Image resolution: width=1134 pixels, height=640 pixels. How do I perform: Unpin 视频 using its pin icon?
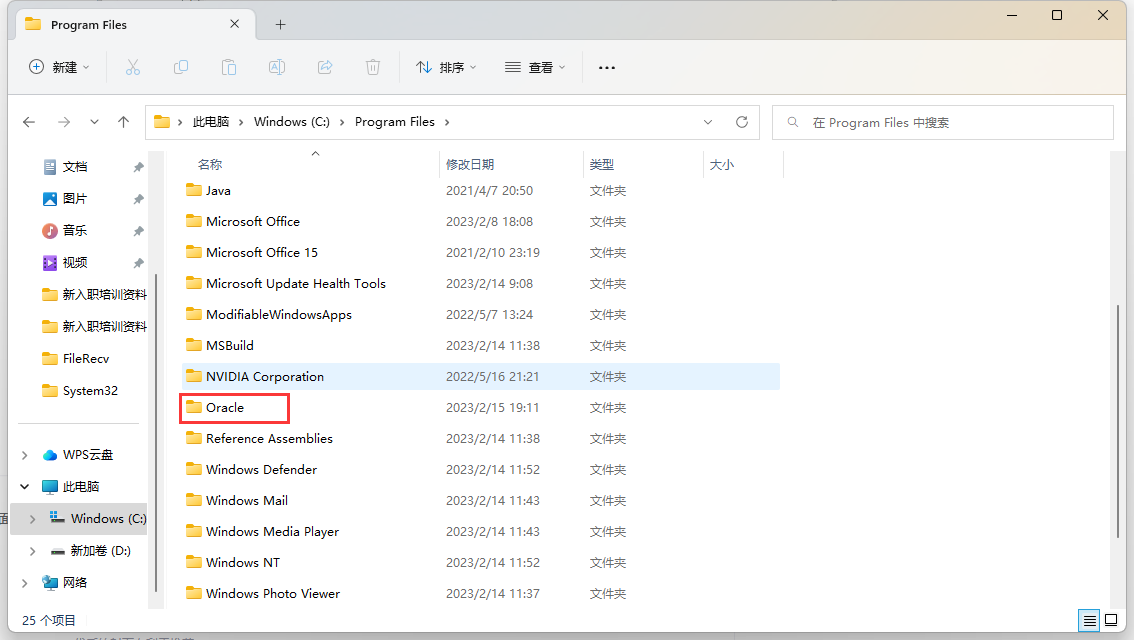click(x=138, y=263)
